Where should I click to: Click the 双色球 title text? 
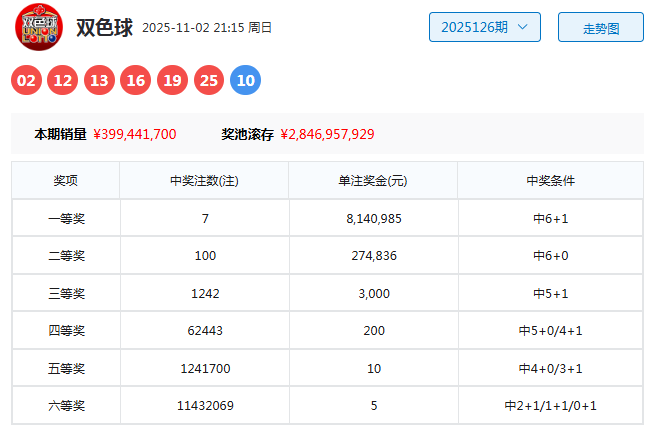pyautogui.click(x=104, y=27)
